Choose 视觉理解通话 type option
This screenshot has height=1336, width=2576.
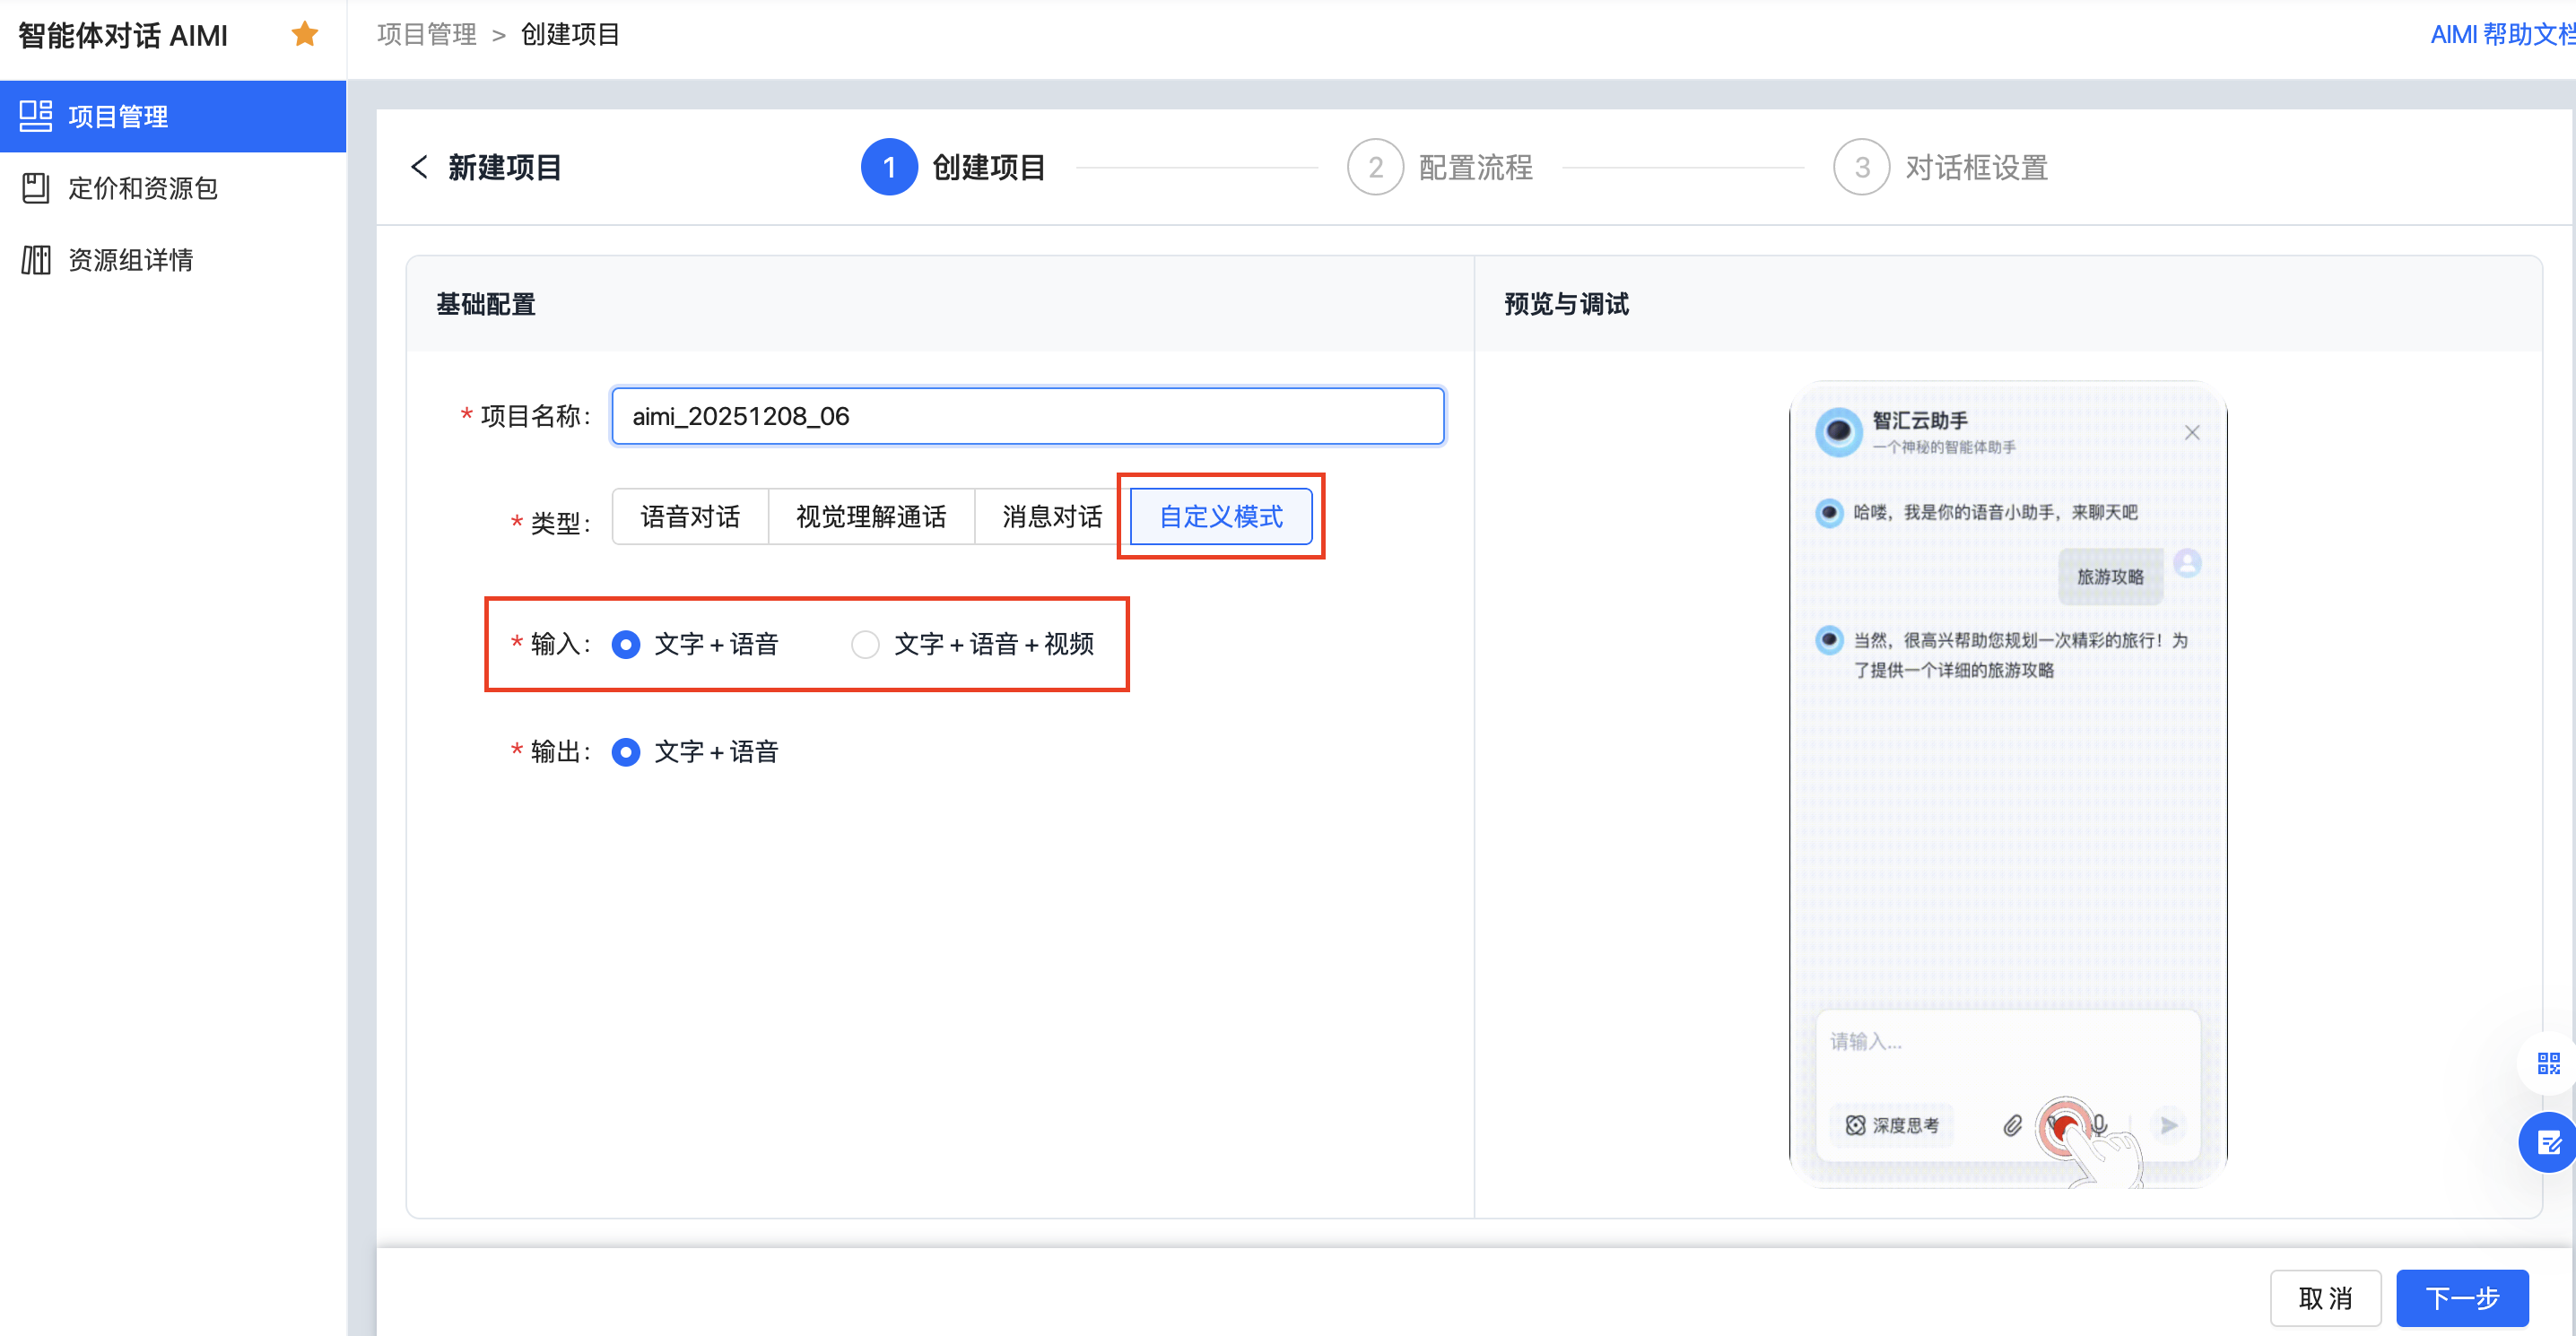[x=870, y=517]
